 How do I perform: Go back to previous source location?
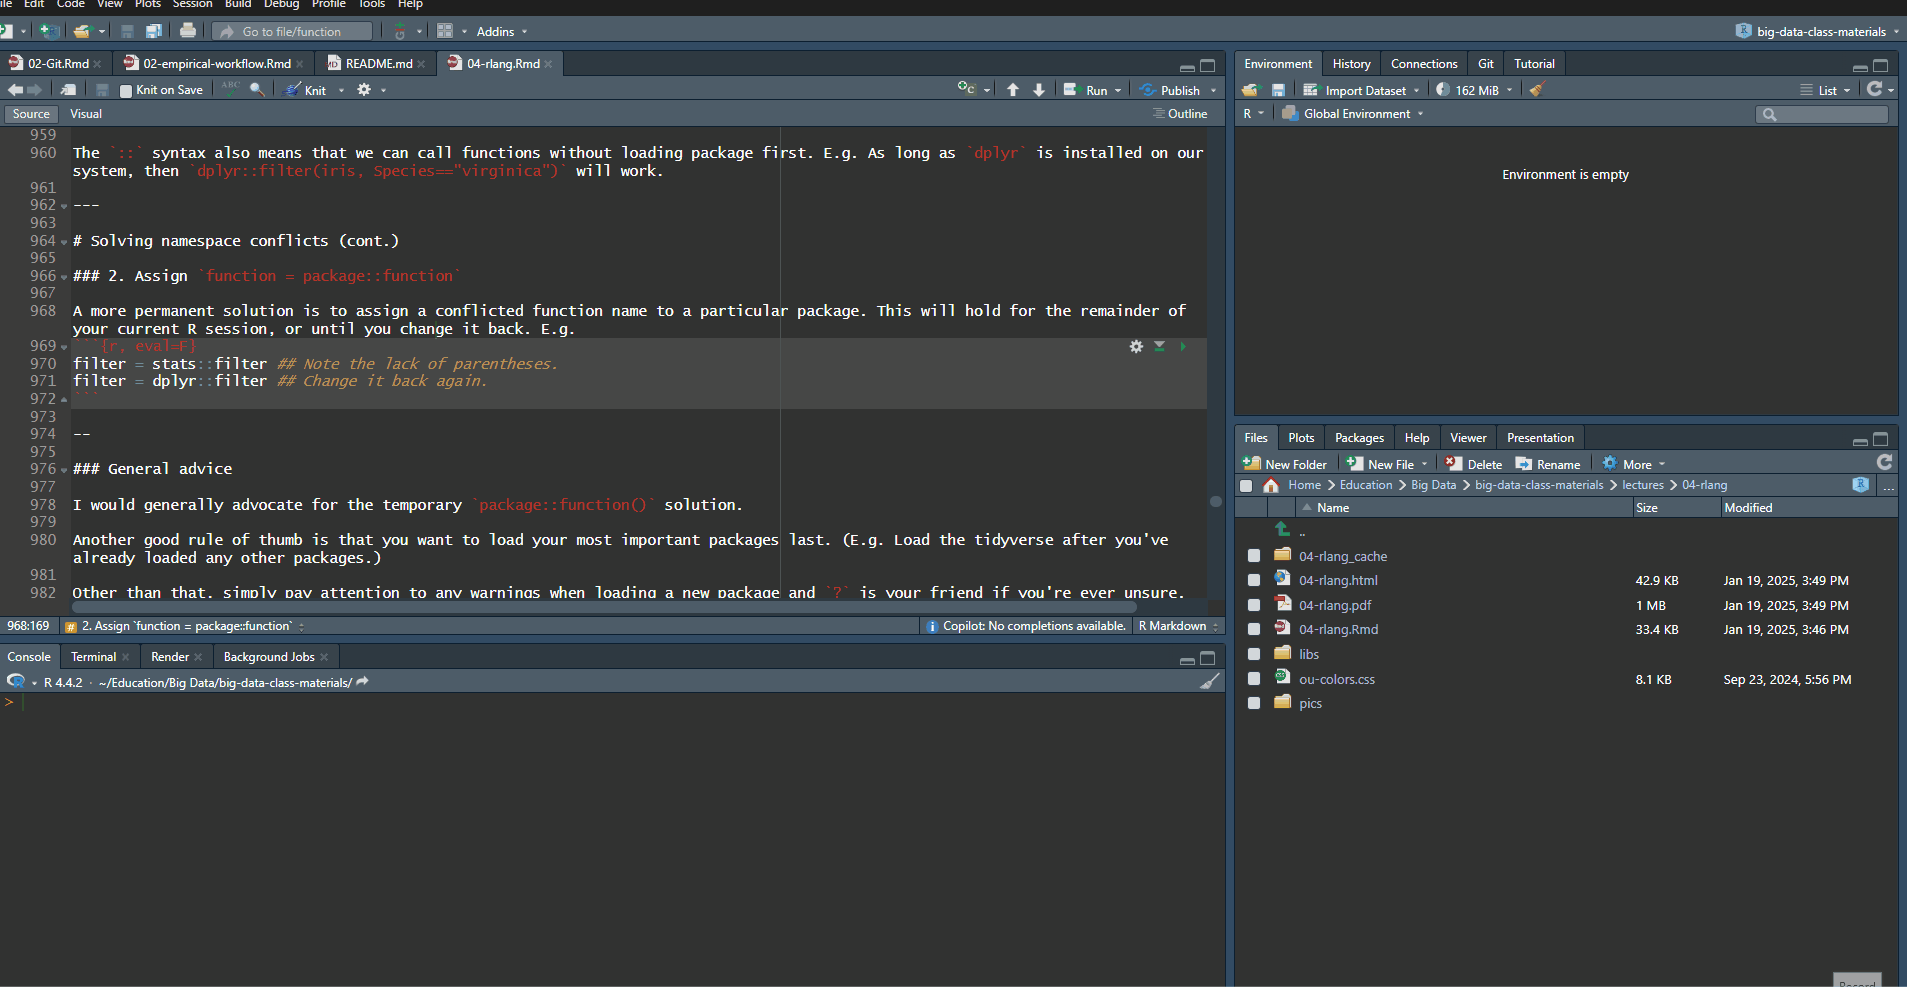[15, 90]
